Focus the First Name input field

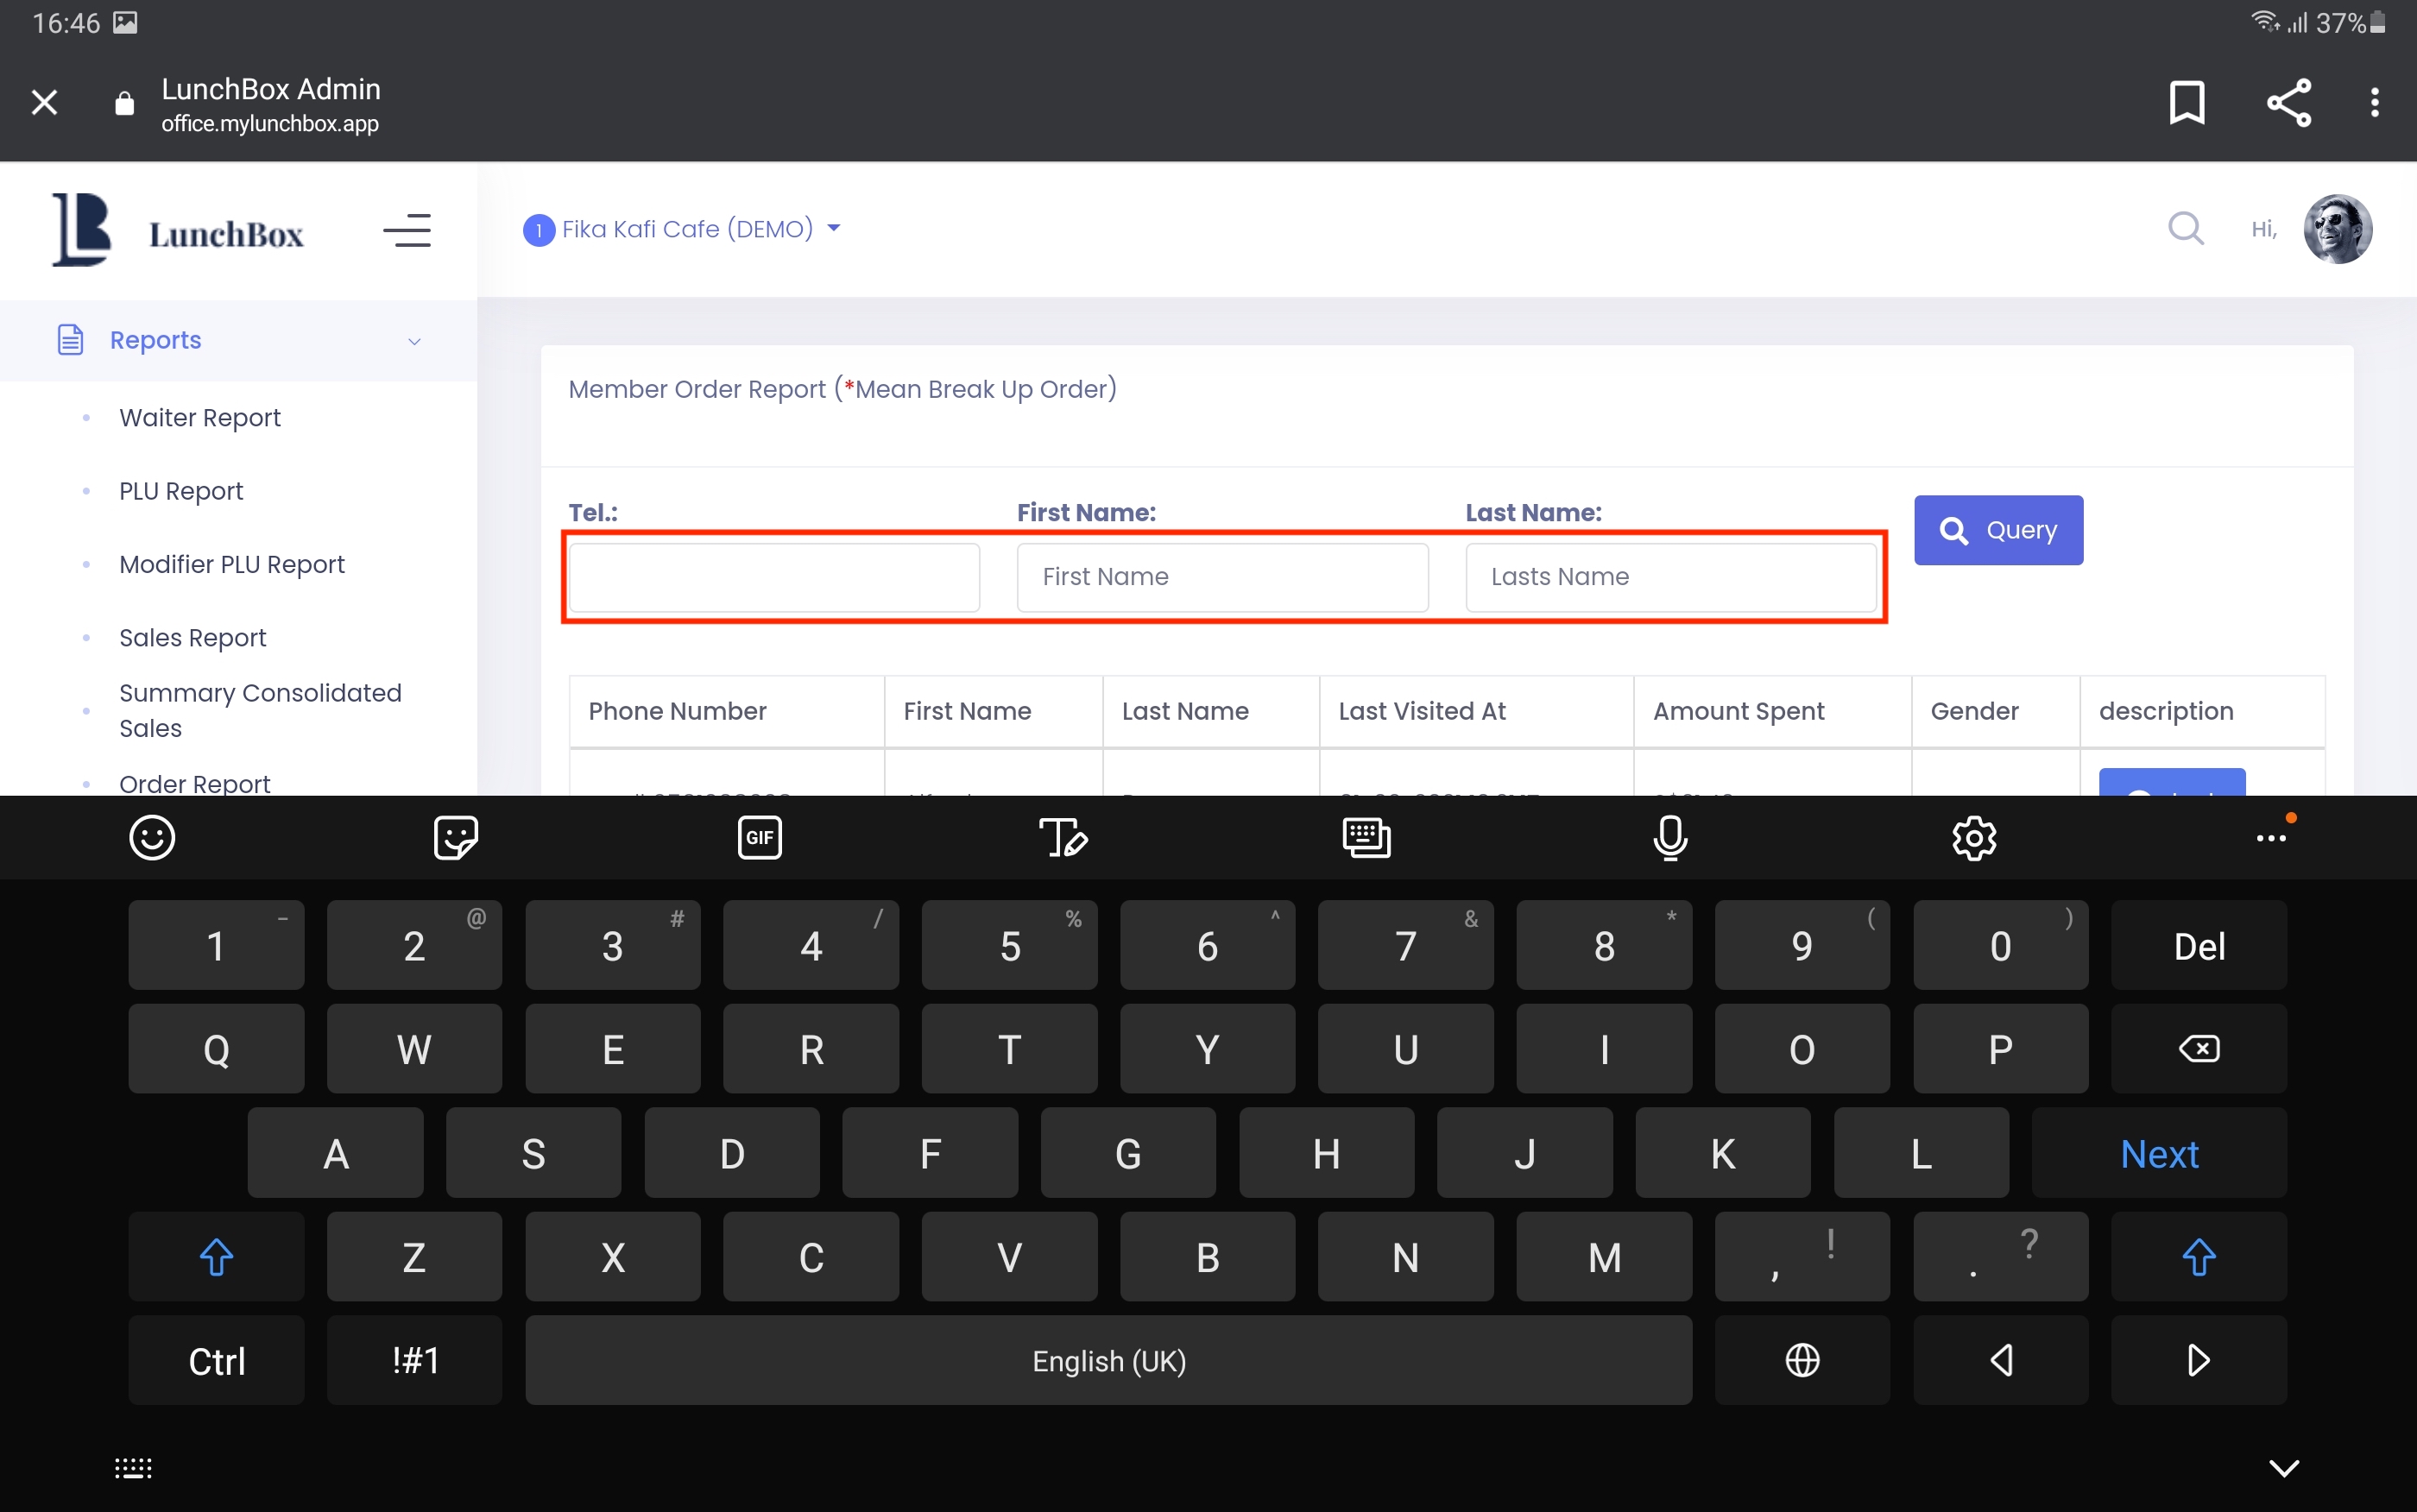pyautogui.click(x=1222, y=577)
